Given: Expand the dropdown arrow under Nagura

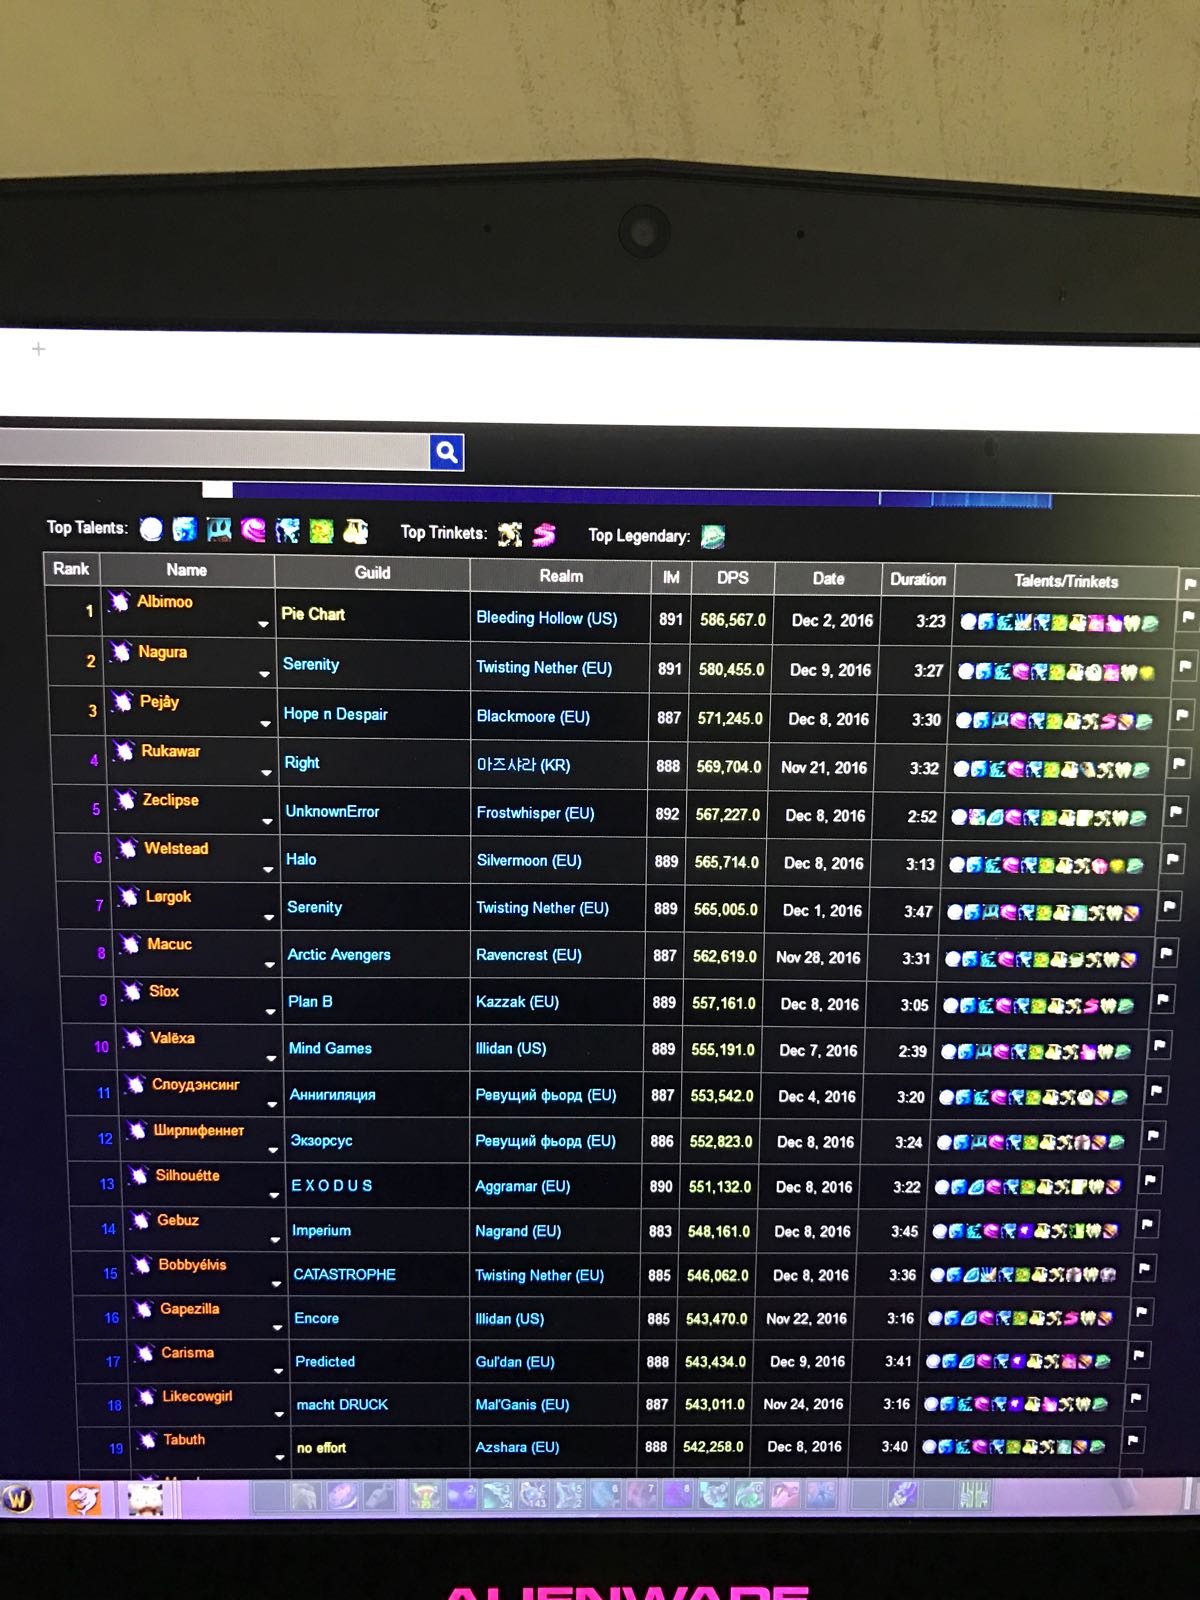Looking at the screenshot, I should 264,674.
